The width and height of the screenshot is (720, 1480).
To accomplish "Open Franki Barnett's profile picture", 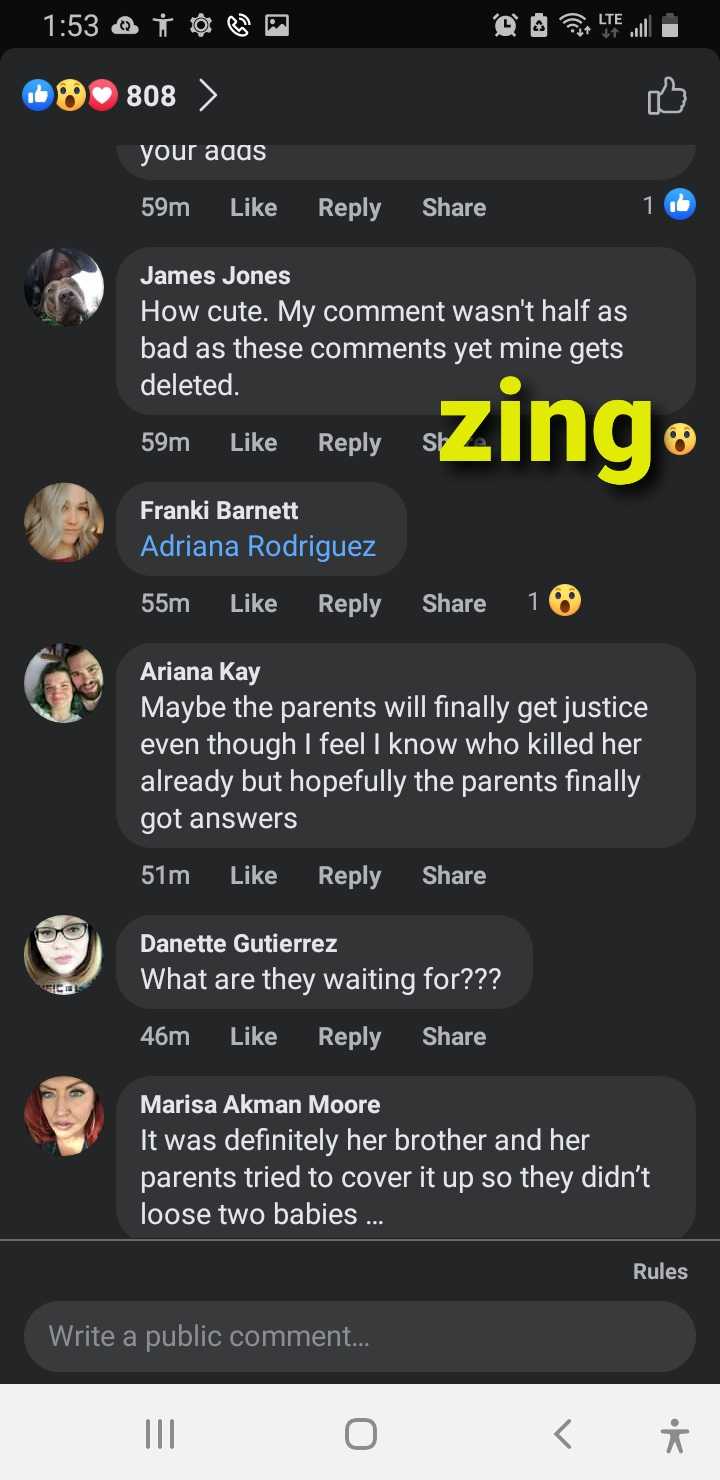I will pyautogui.click(x=64, y=523).
